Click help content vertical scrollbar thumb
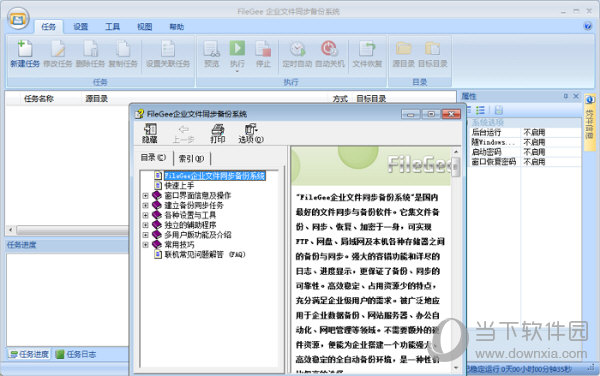Image resolution: width=600 pixels, height=376 pixels. 456,166
